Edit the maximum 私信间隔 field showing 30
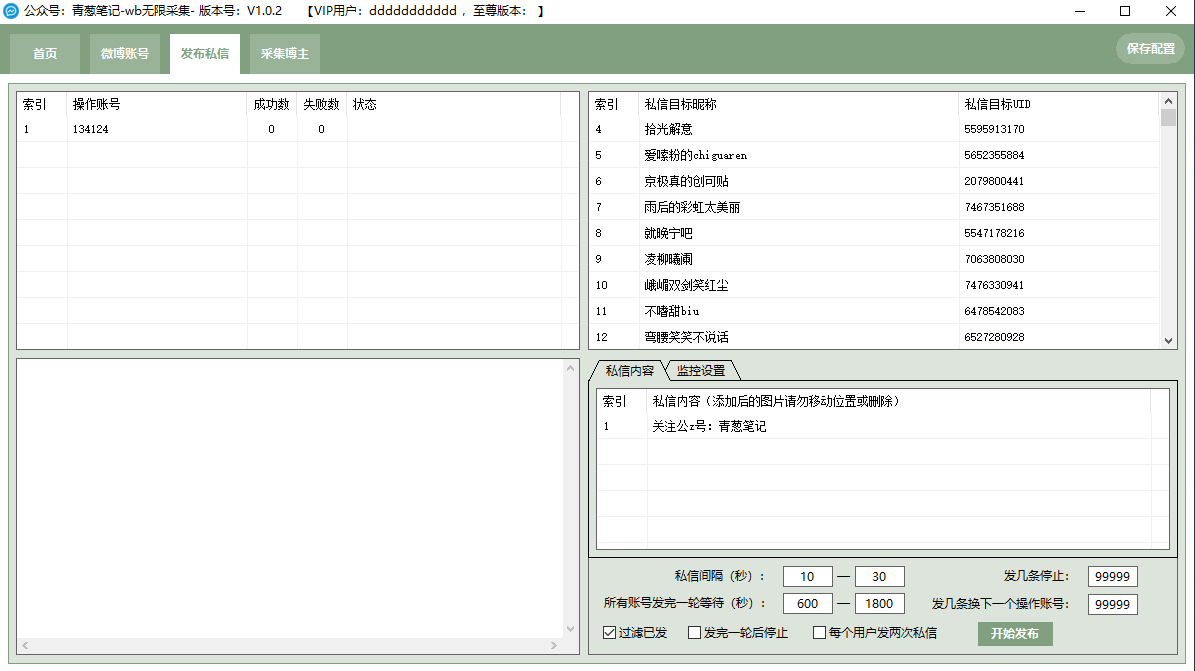The width and height of the screenshot is (1195, 671). pos(879,576)
